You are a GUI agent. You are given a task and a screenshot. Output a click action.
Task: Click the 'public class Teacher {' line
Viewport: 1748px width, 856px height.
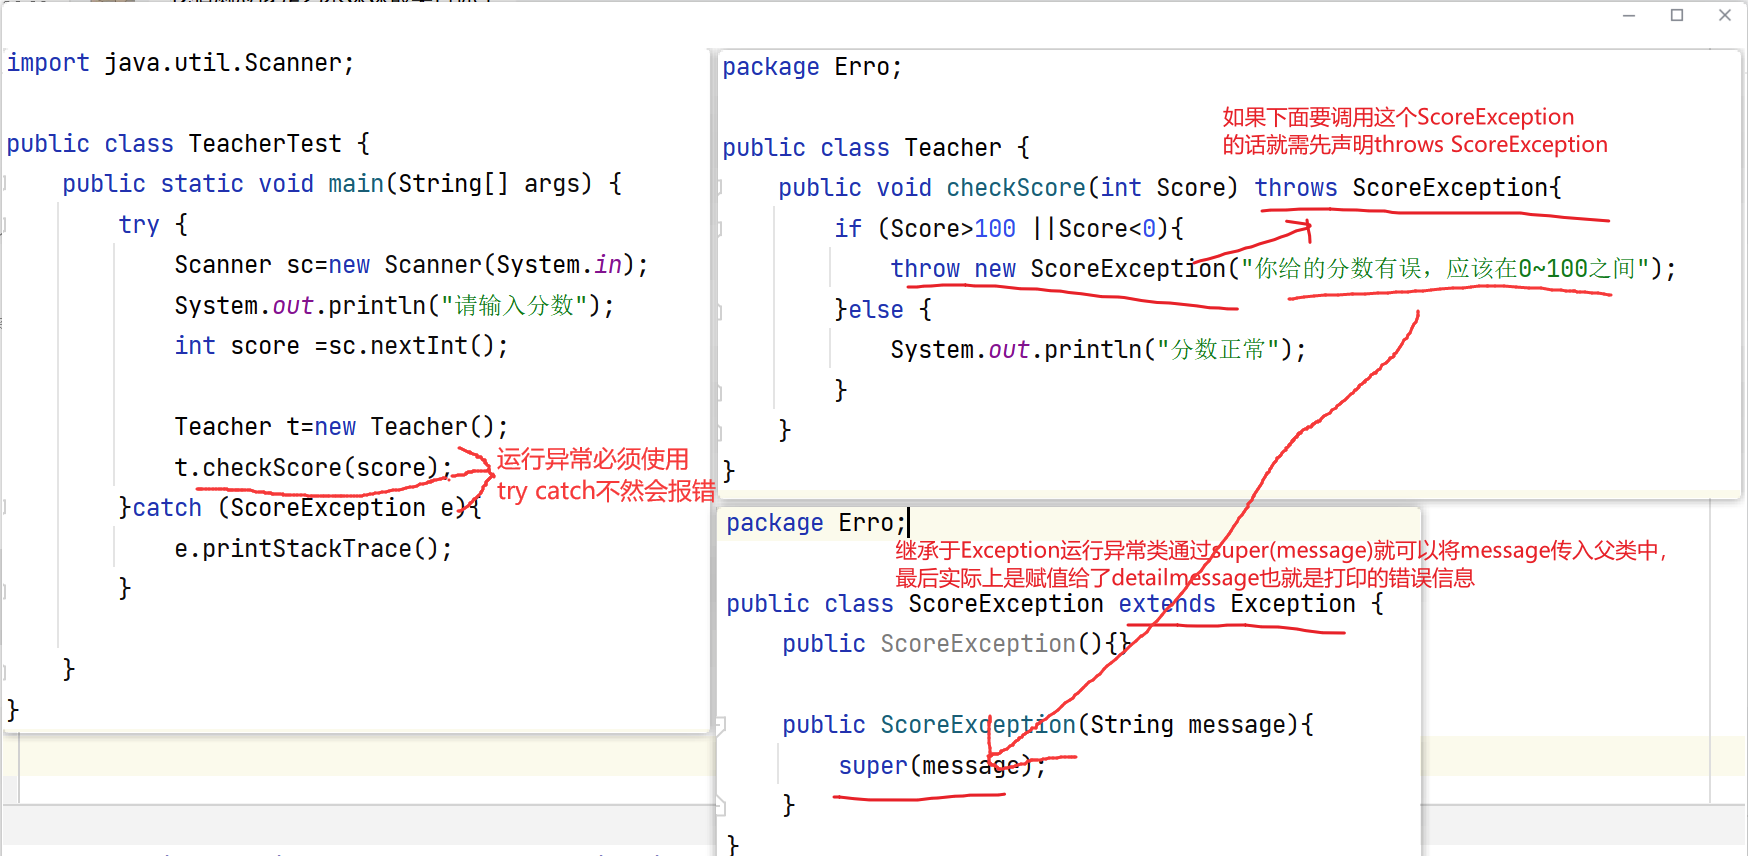point(876,148)
